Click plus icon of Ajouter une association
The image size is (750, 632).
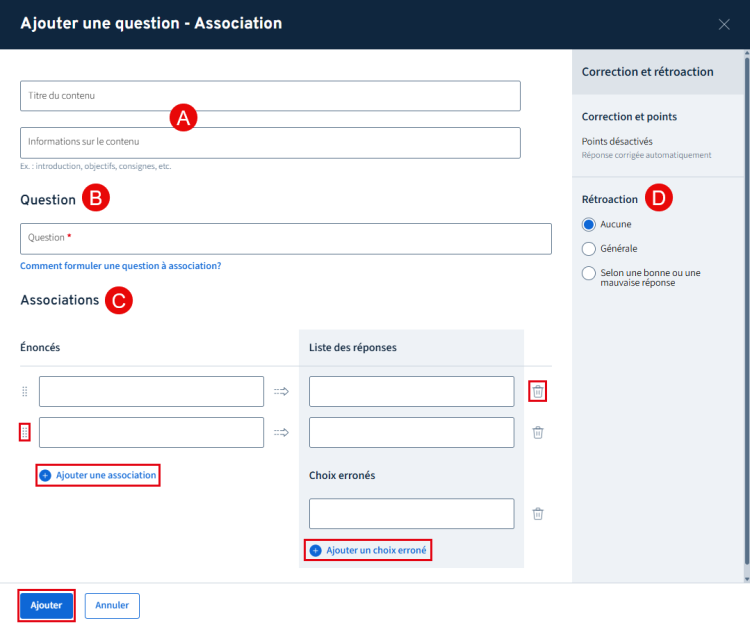[x=45, y=475]
